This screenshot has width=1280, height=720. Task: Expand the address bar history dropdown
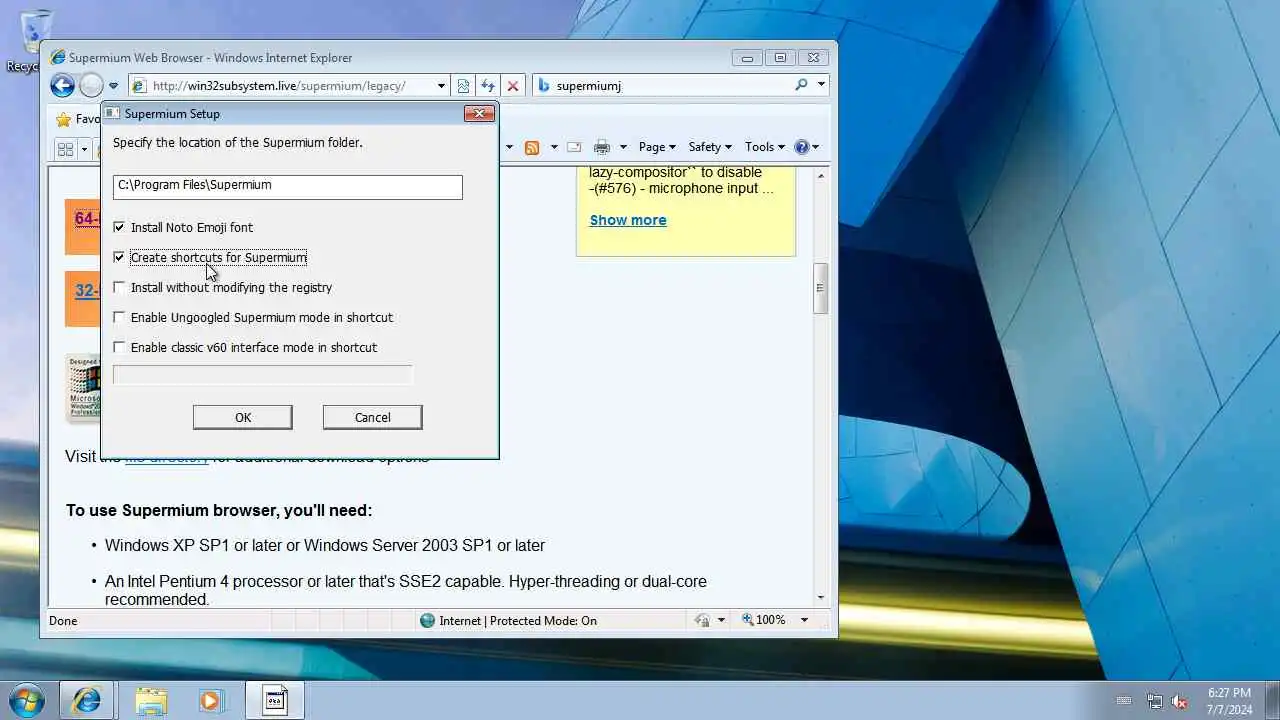point(441,86)
